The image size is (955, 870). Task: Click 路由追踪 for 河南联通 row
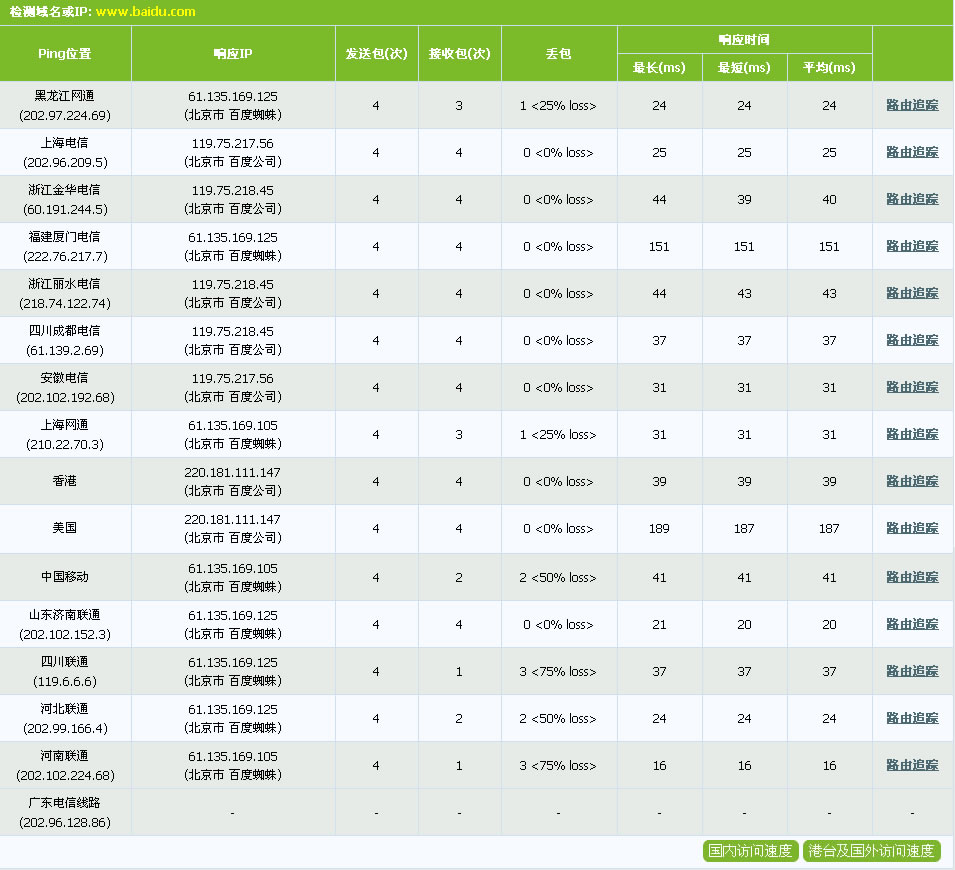pyautogui.click(x=912, y=765)
